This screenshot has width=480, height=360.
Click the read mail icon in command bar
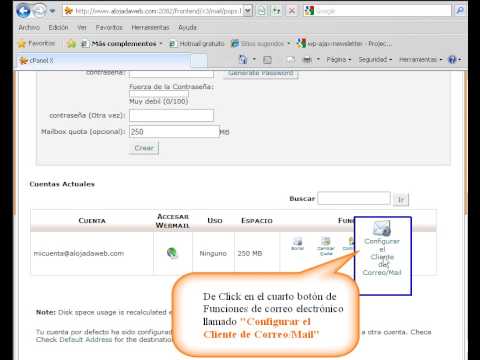pos(291,60)
